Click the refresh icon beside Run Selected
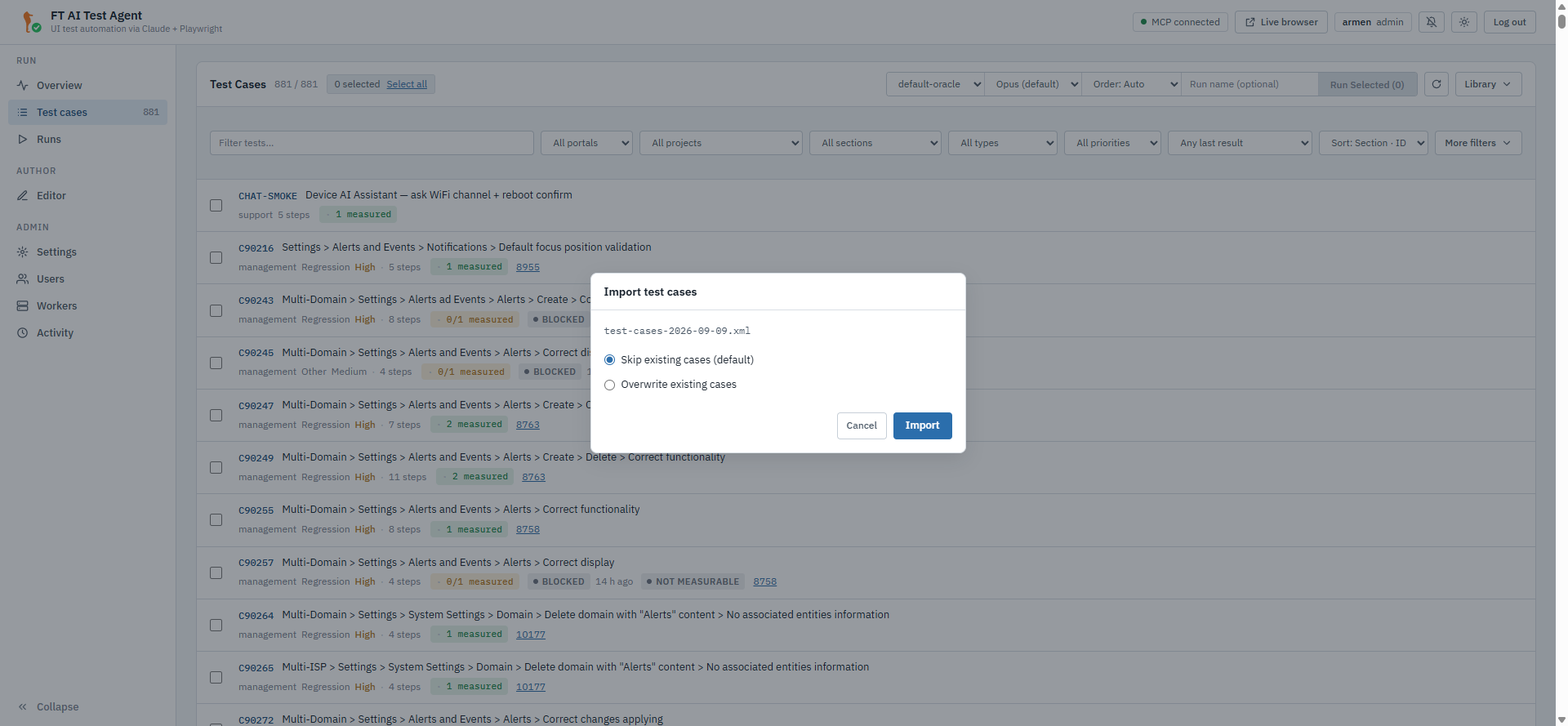 pyautogui.click(x=1436, y=84)
